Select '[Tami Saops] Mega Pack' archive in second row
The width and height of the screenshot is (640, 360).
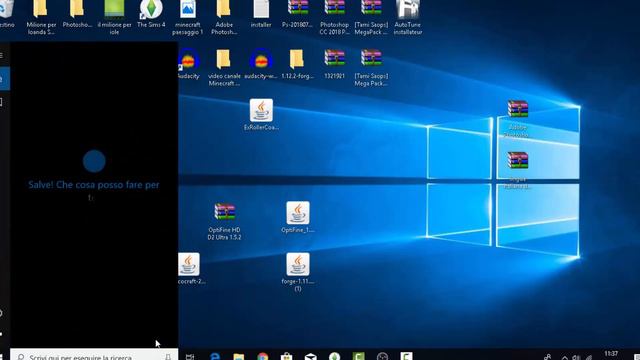(x=371, y=58)
